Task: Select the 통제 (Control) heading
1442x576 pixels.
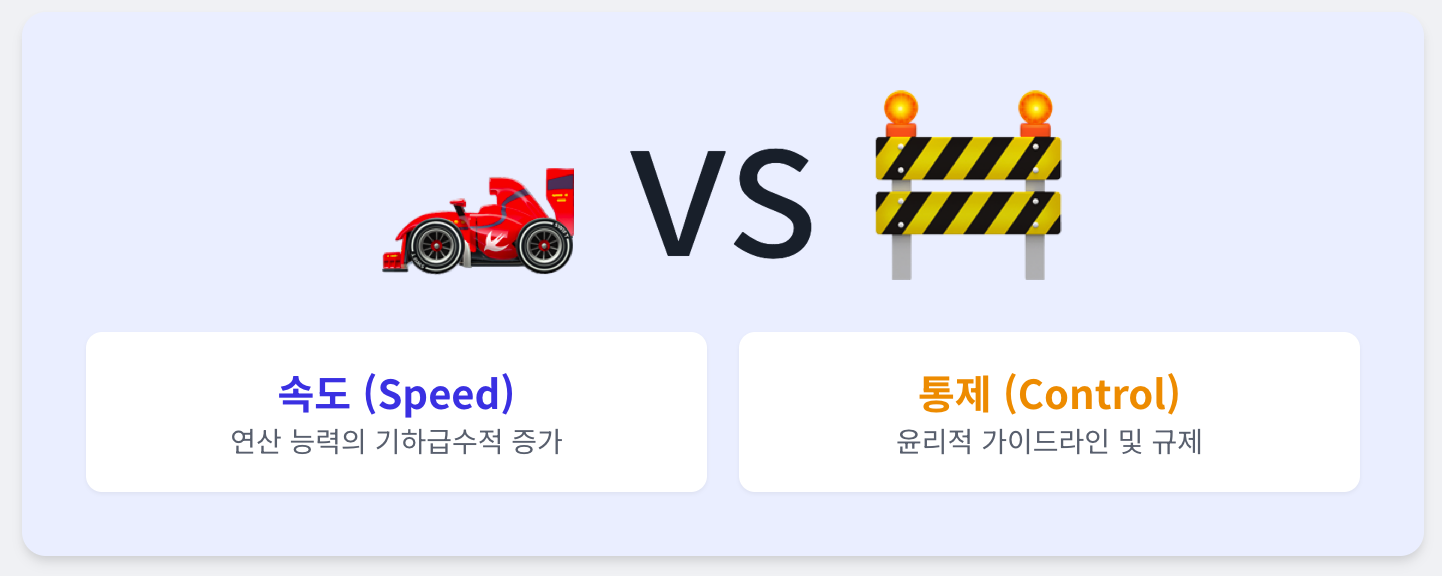Action: 1049,394
